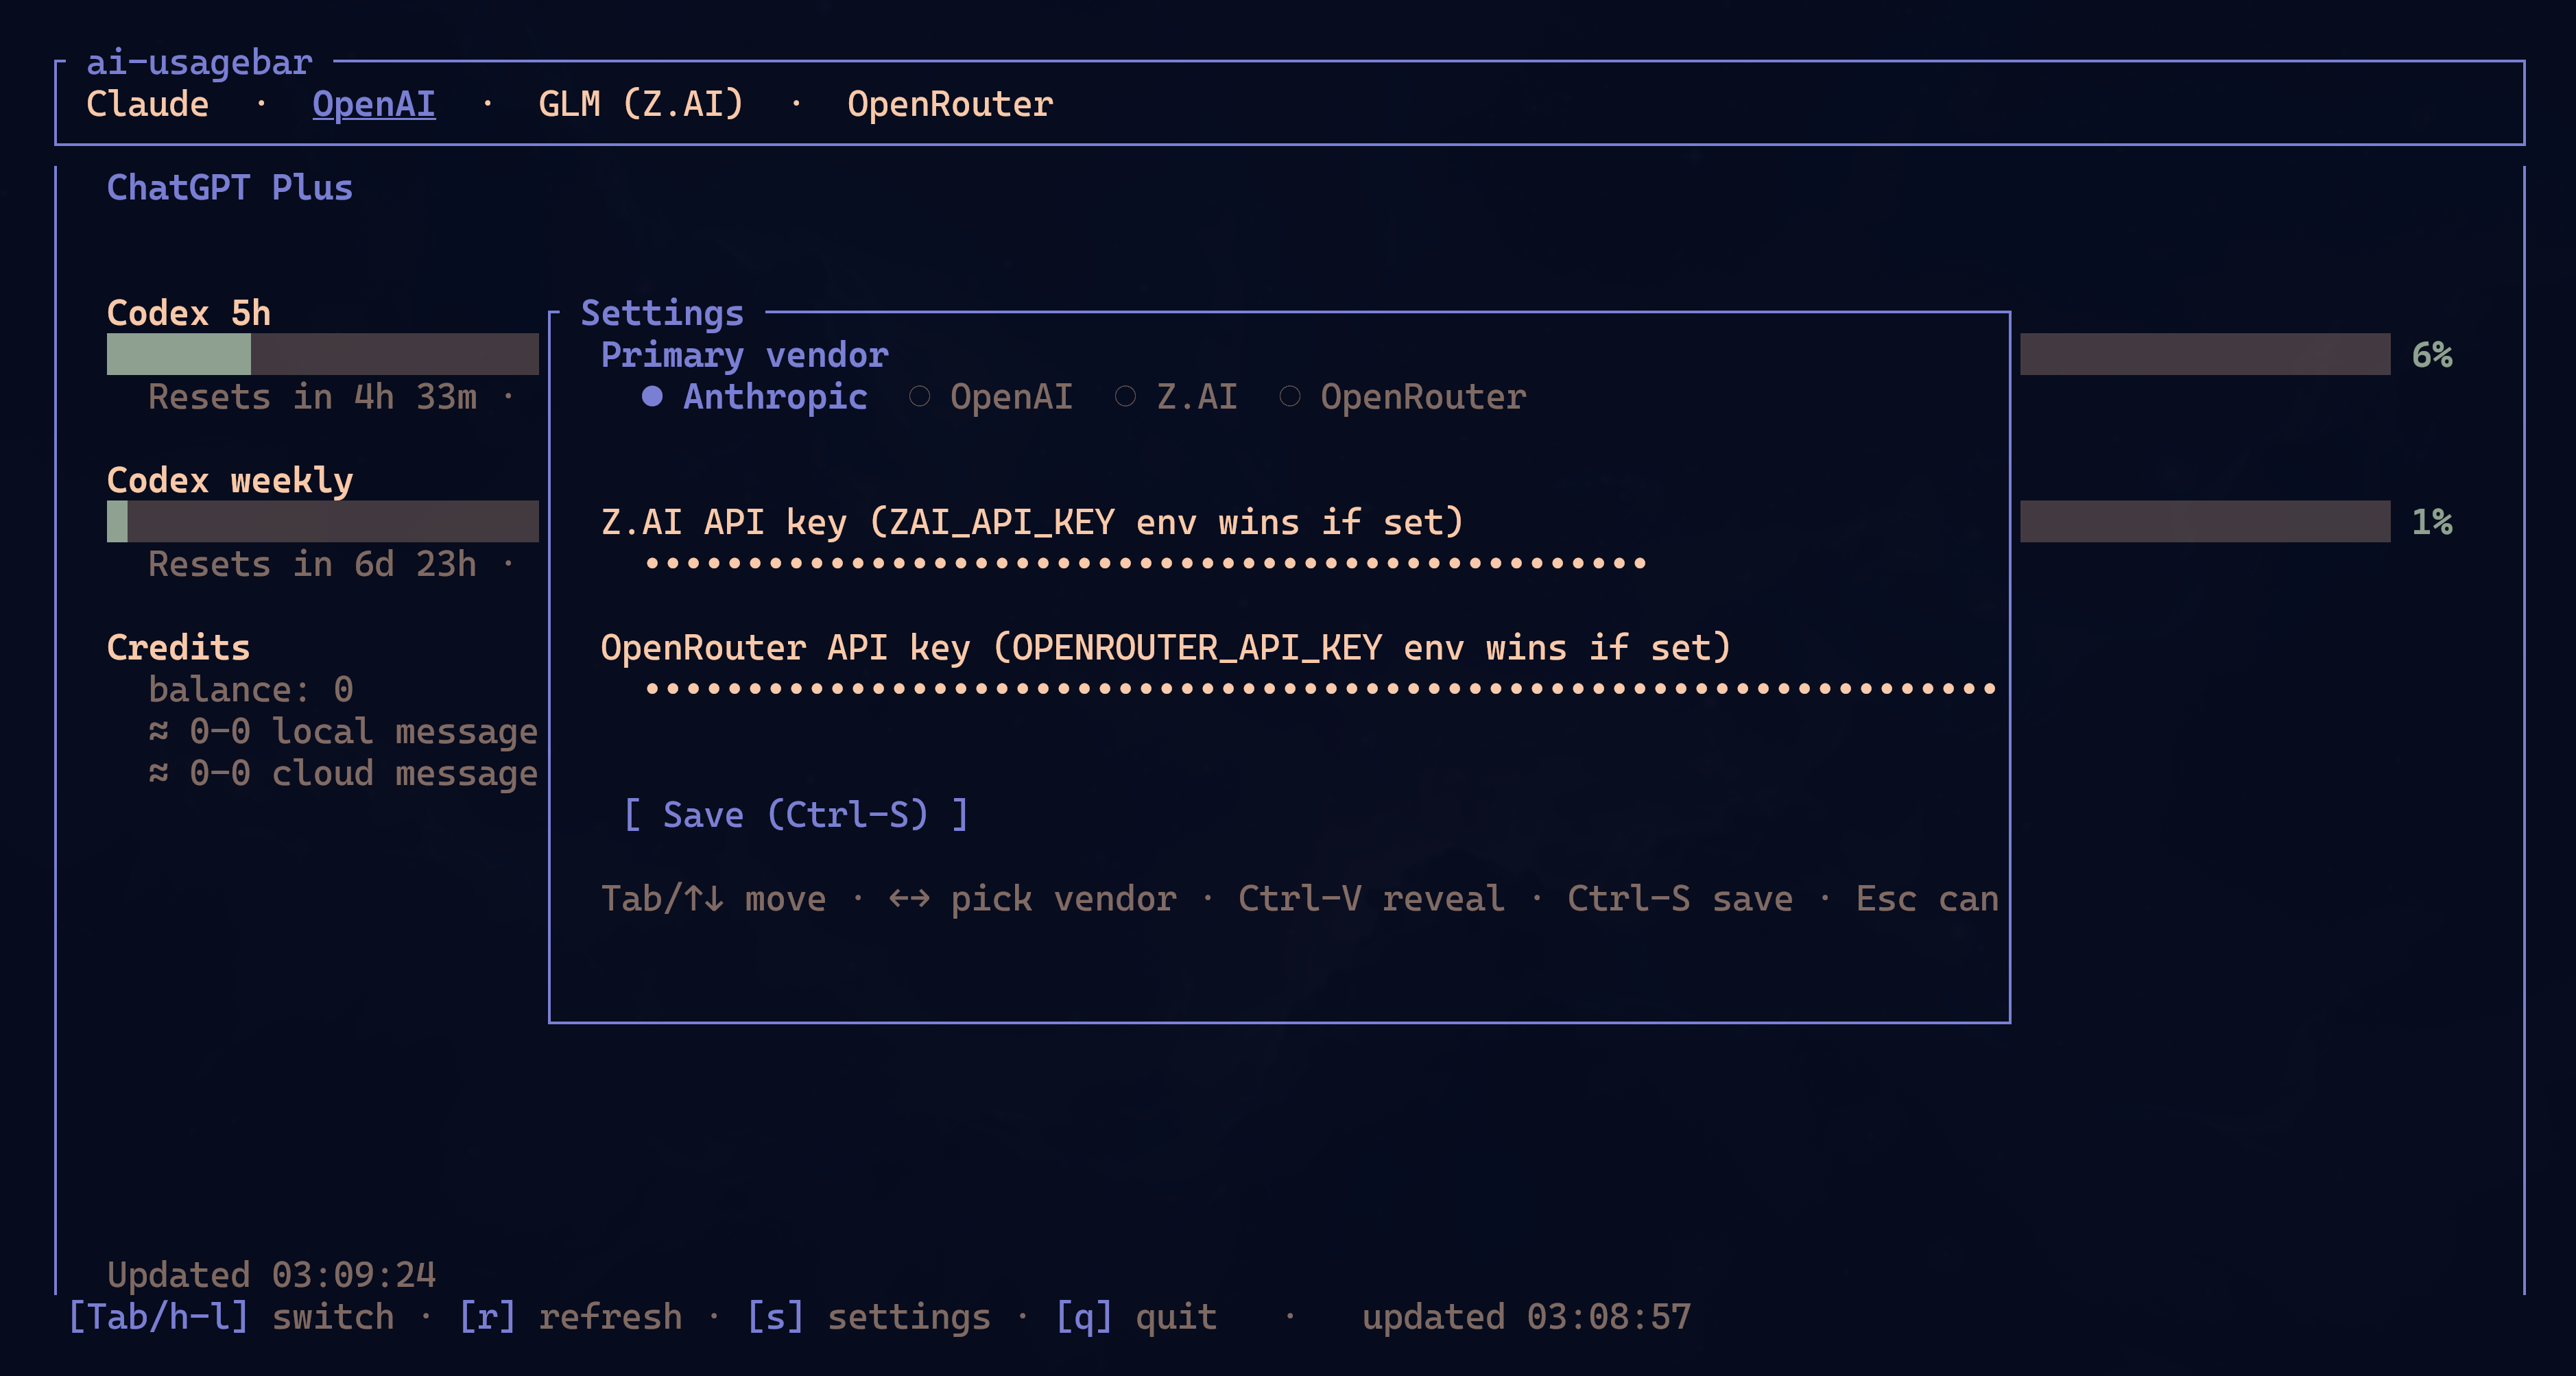Click the ai-usagebar title

coord(200,62)
